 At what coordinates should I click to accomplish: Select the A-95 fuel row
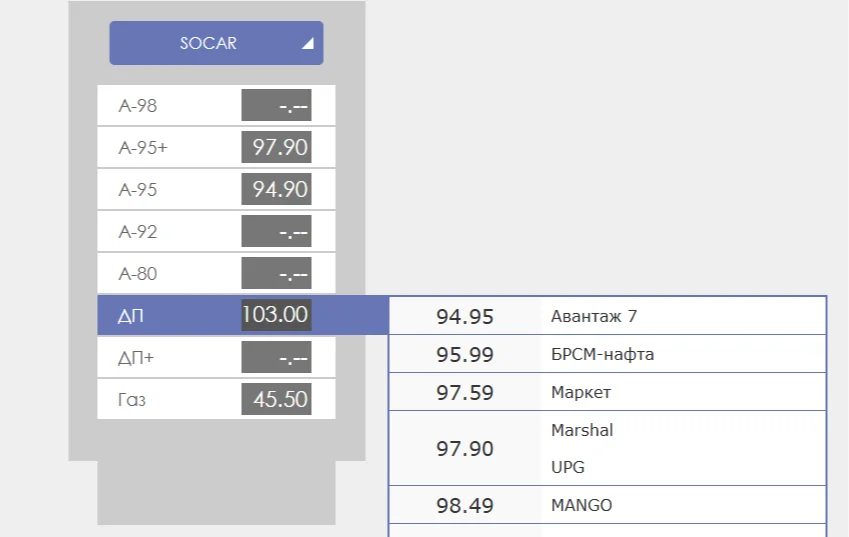click(216, 189)
